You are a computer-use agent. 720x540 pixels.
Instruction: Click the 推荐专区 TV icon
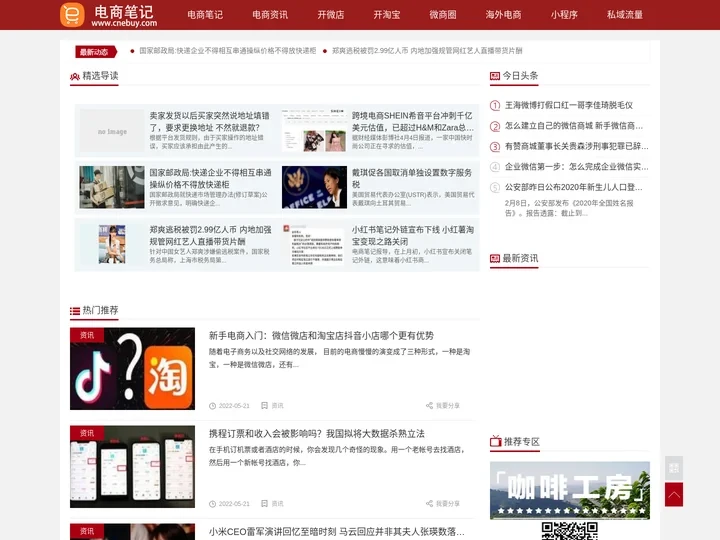pyautogui.click(x=495, y=441)
